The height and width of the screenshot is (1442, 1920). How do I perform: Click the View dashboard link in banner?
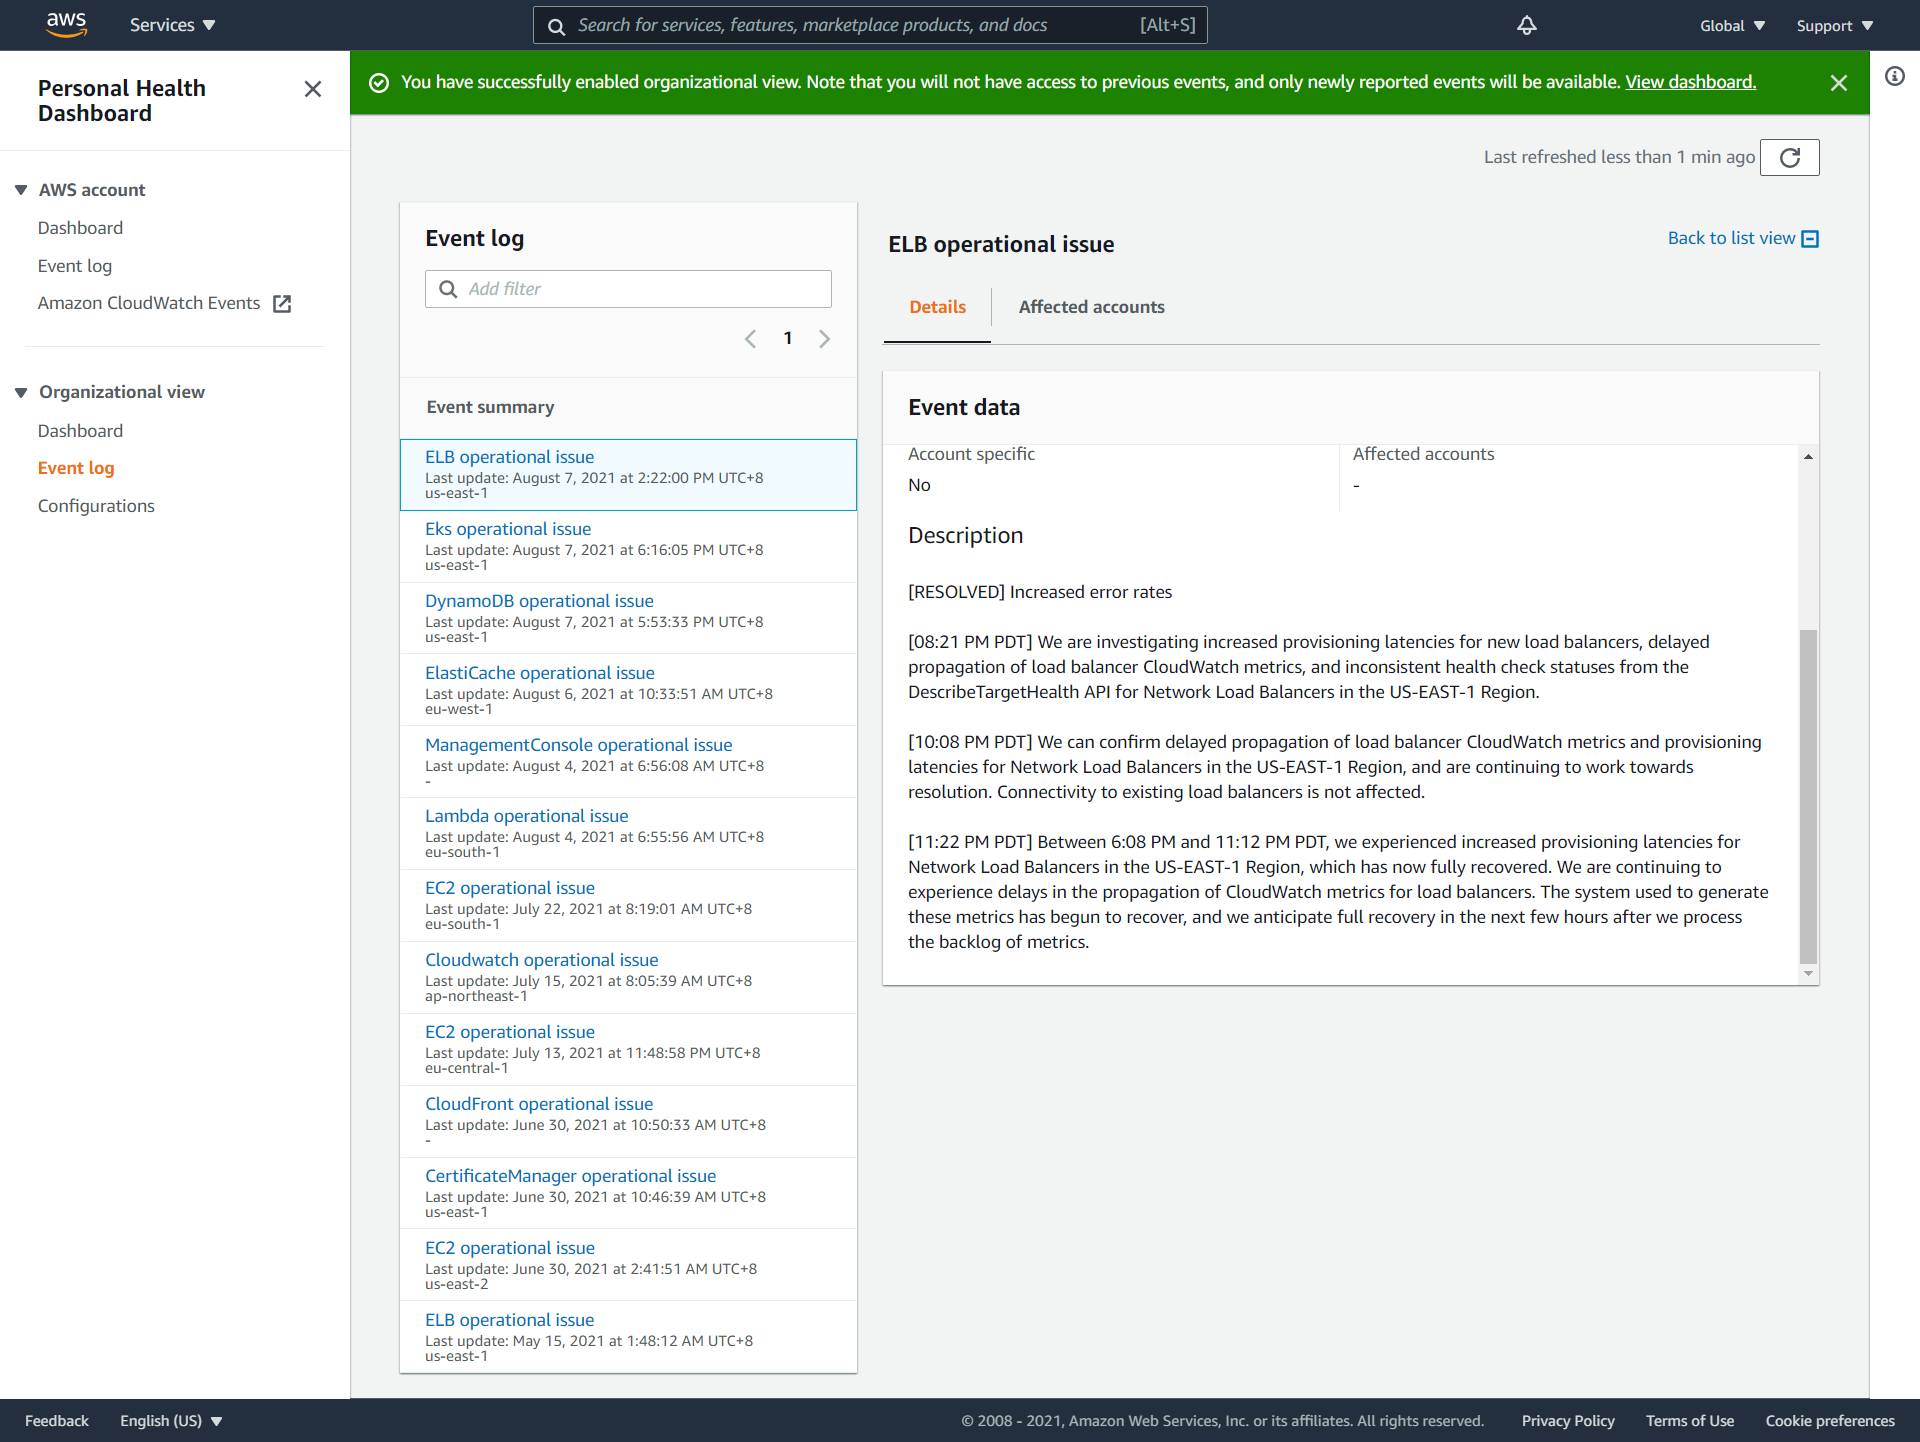point(1690,82)
